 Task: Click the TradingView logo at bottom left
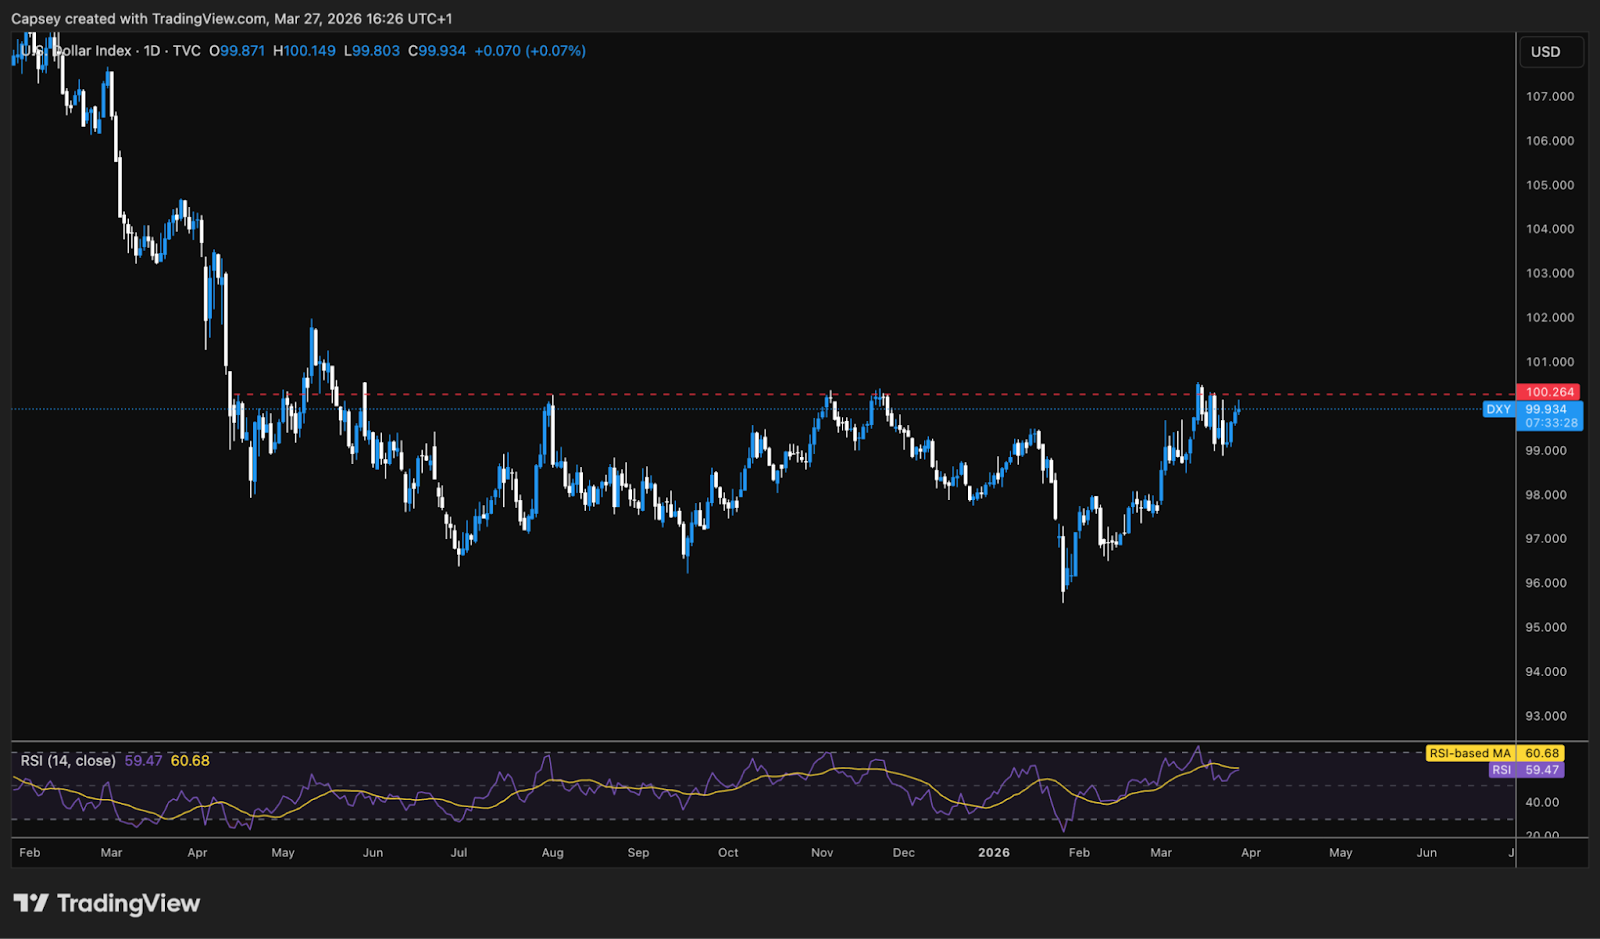(108, 903)
